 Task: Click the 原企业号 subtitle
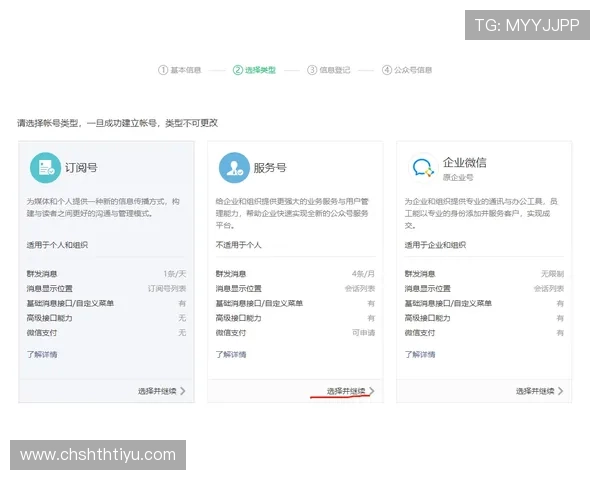pyautogui.click(x=458, y=177)
